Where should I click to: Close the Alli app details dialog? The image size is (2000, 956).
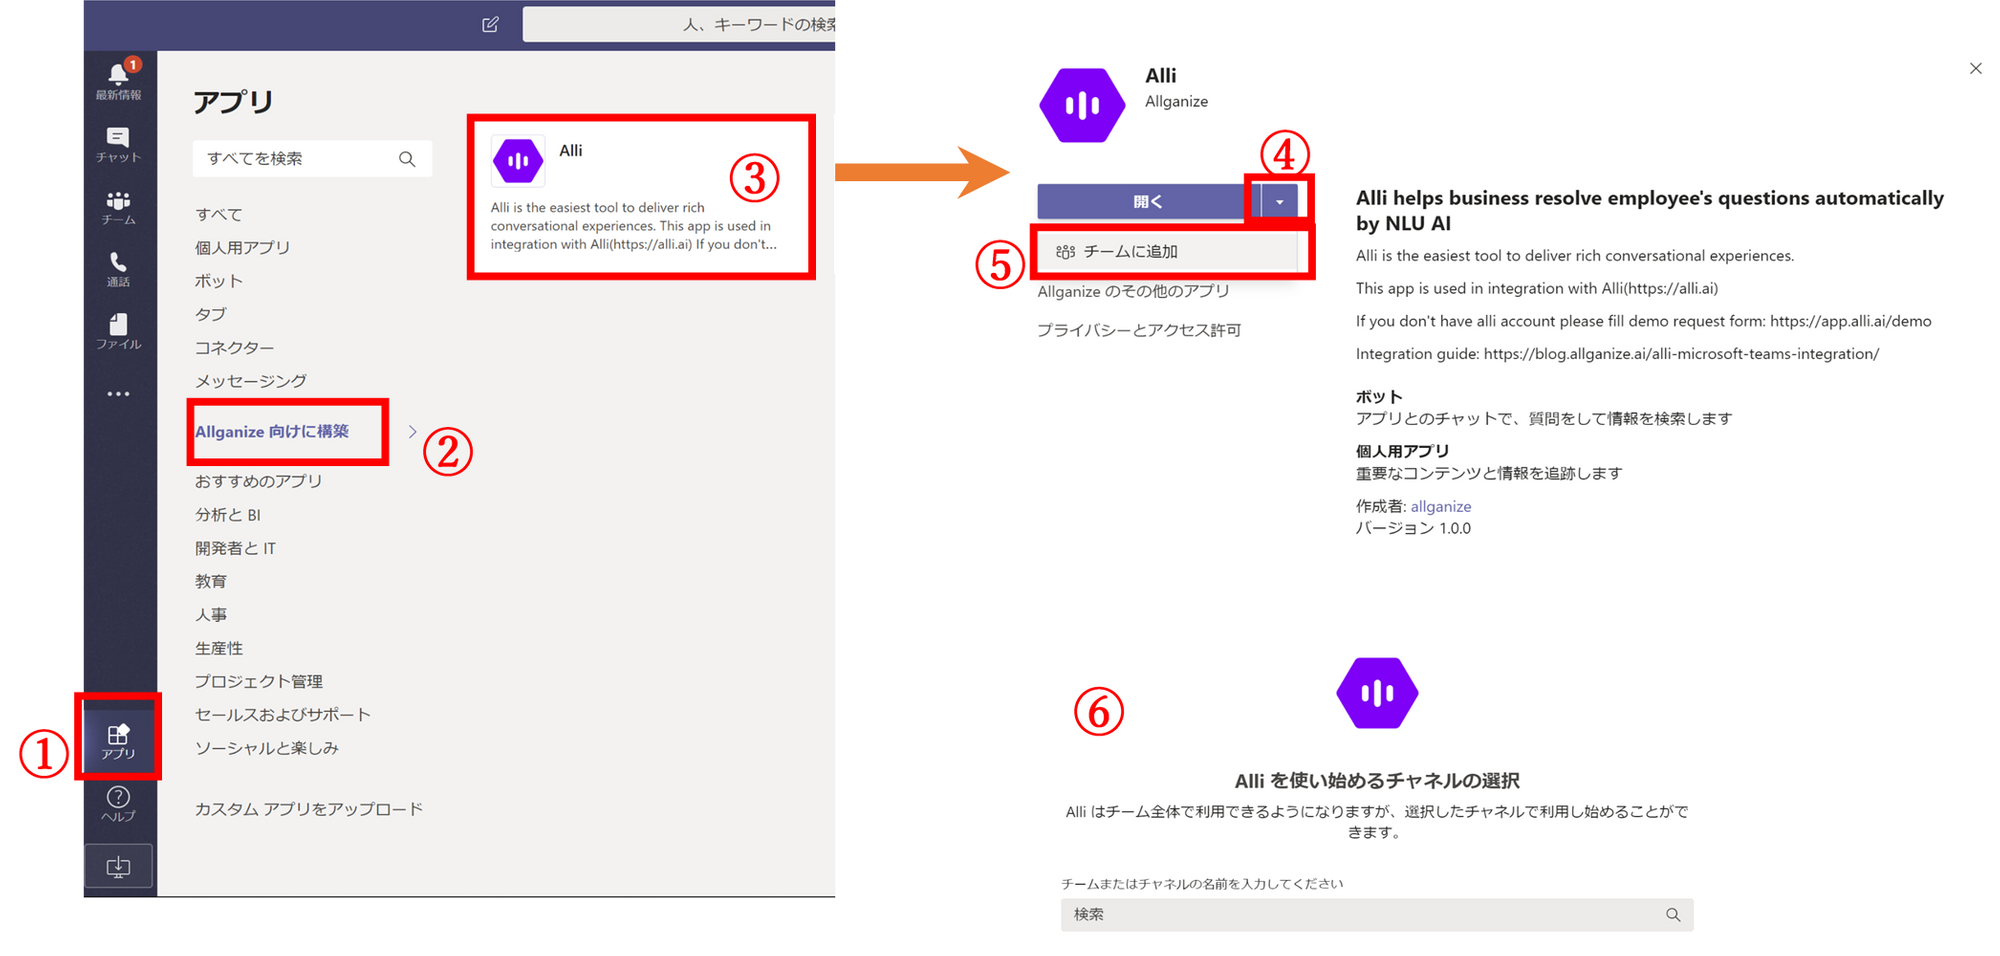pyautogui.click(x=1975, y=68)
